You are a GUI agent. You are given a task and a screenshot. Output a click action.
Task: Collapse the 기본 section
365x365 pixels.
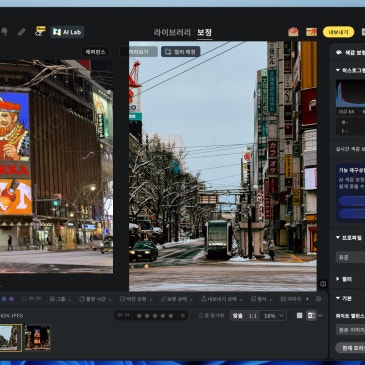(x=338, y=298)
